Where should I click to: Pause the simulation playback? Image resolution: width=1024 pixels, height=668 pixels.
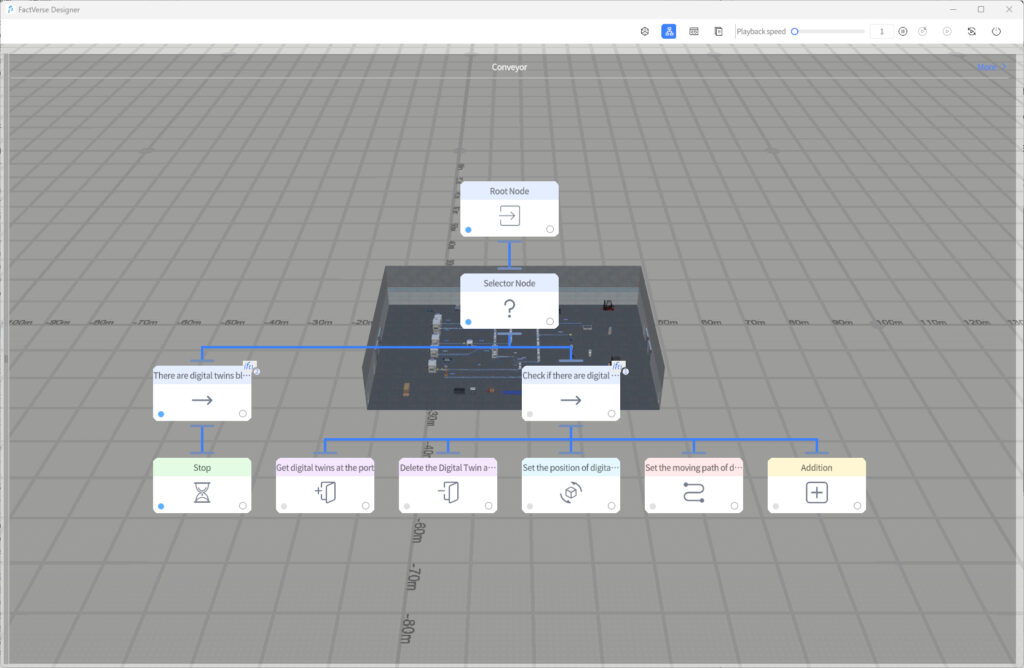903,31
